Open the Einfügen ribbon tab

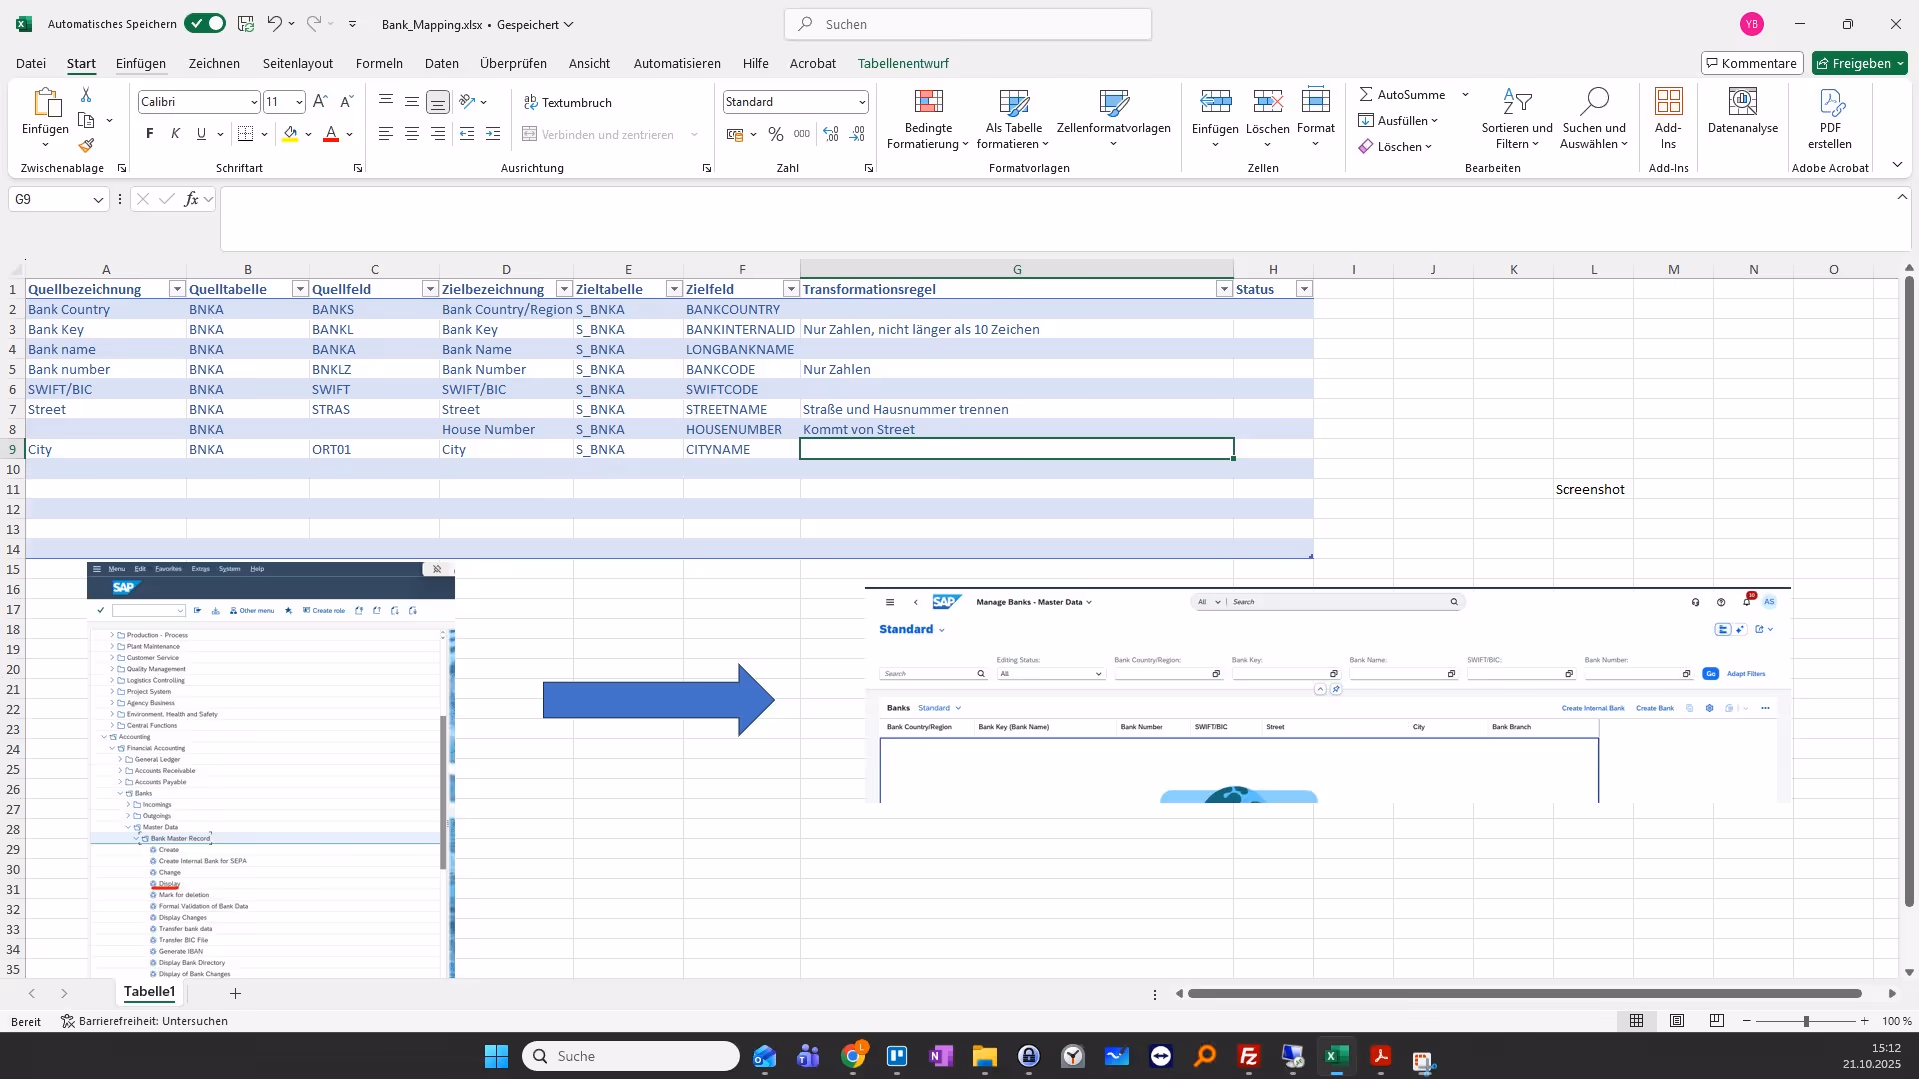pyautogui.click(x=141, y=63)
